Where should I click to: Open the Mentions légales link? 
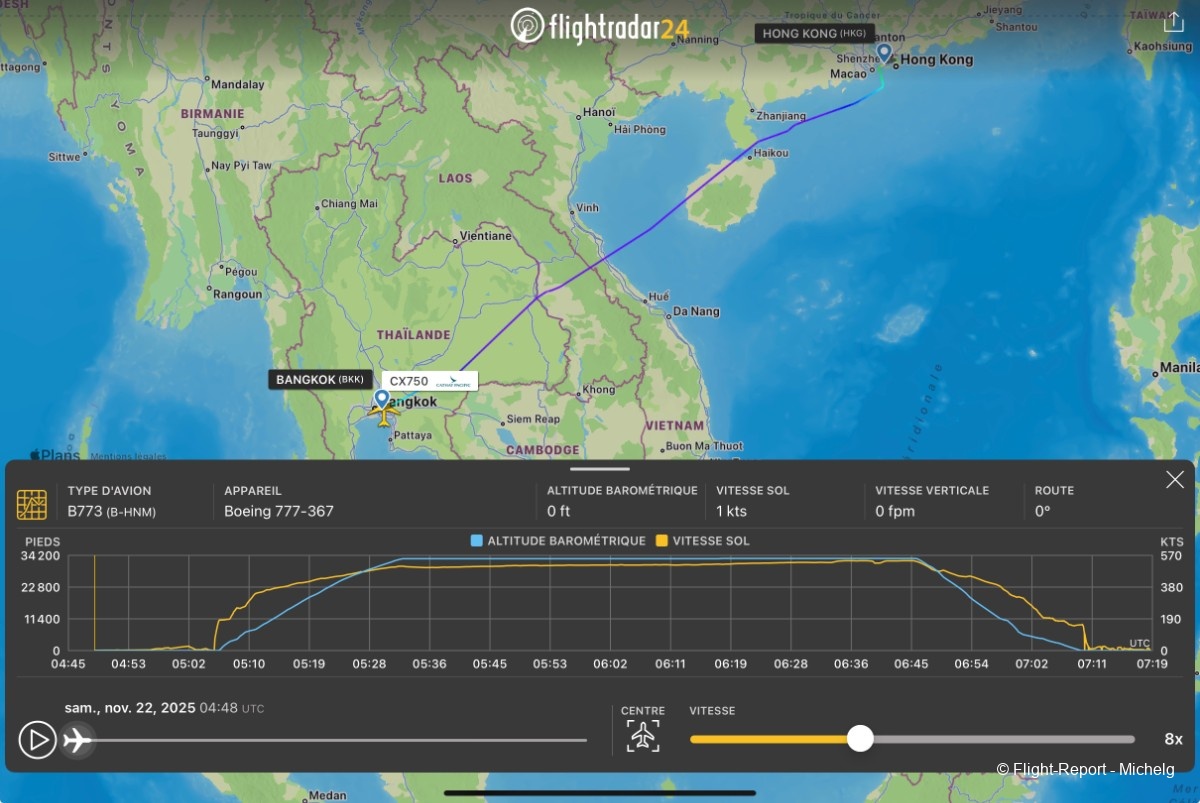[x=129, y=457]
